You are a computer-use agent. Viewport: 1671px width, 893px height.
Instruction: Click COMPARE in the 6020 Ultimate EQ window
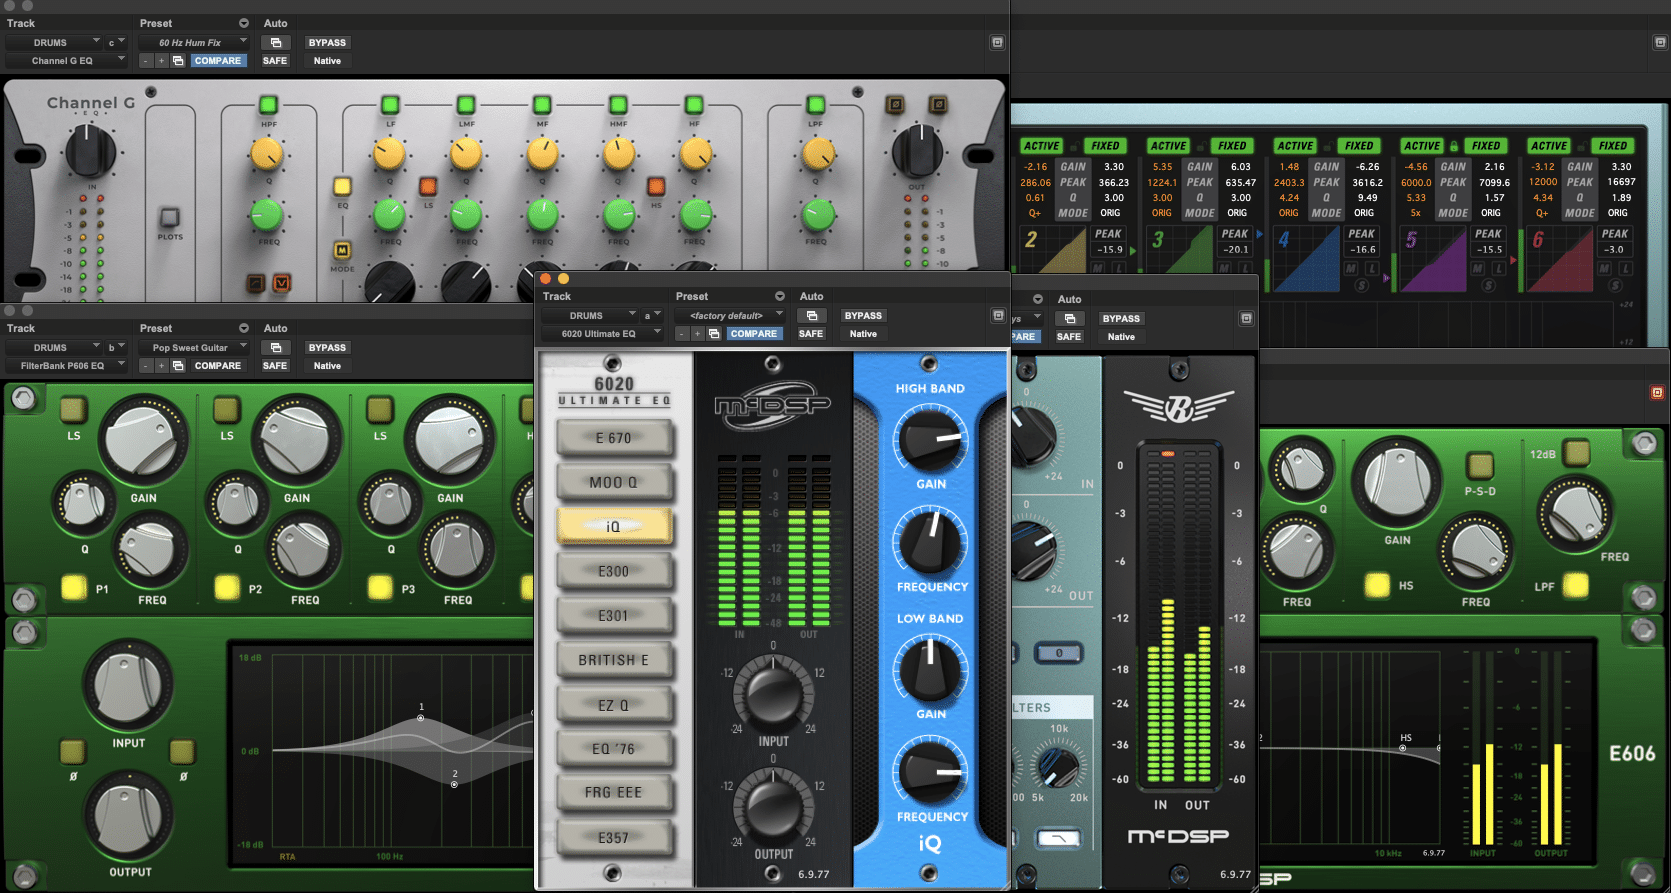click(754, 334)
